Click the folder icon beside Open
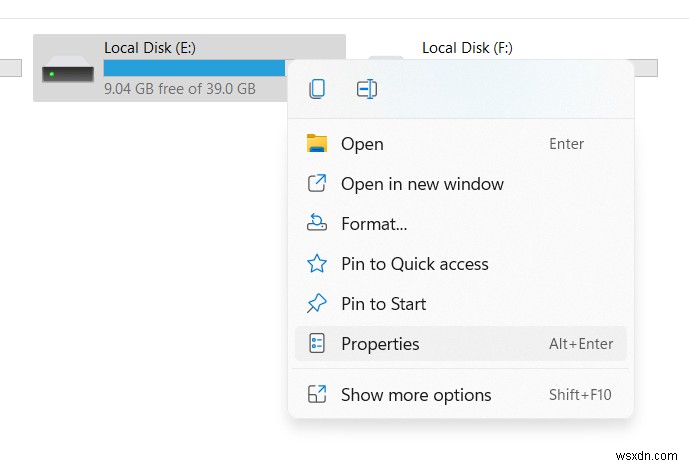Viewport: 689px width, 466px height. click(317, 144)
